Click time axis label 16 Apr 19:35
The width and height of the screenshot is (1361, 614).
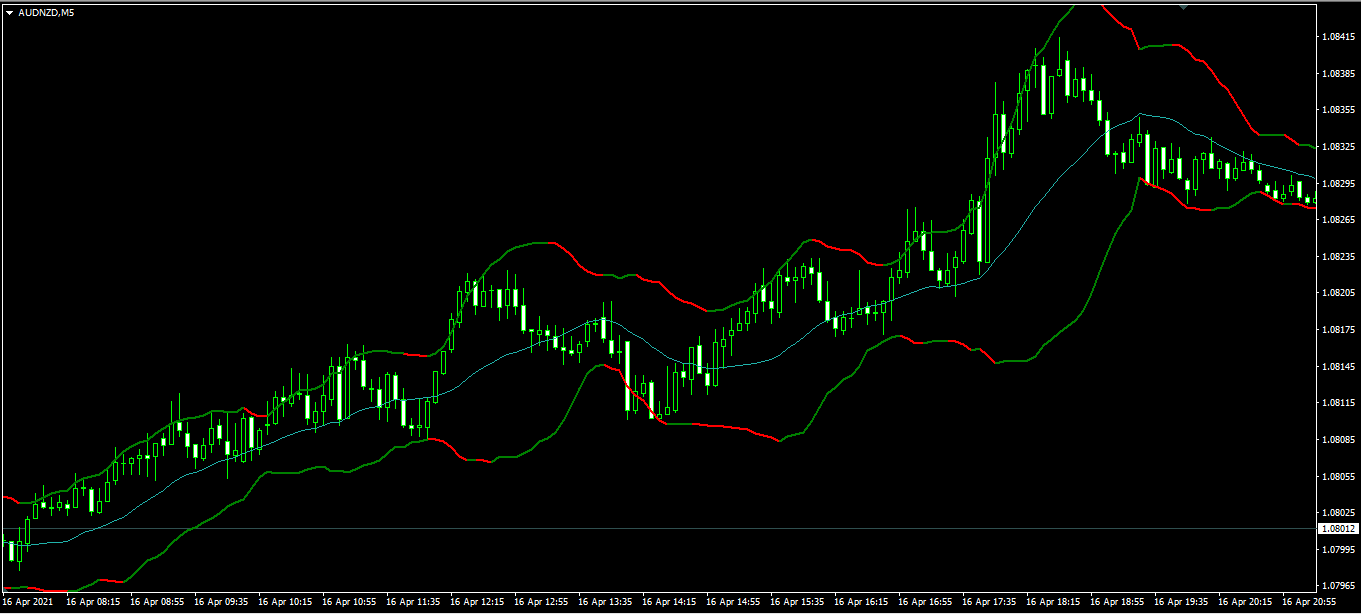tap(1181, 603)
